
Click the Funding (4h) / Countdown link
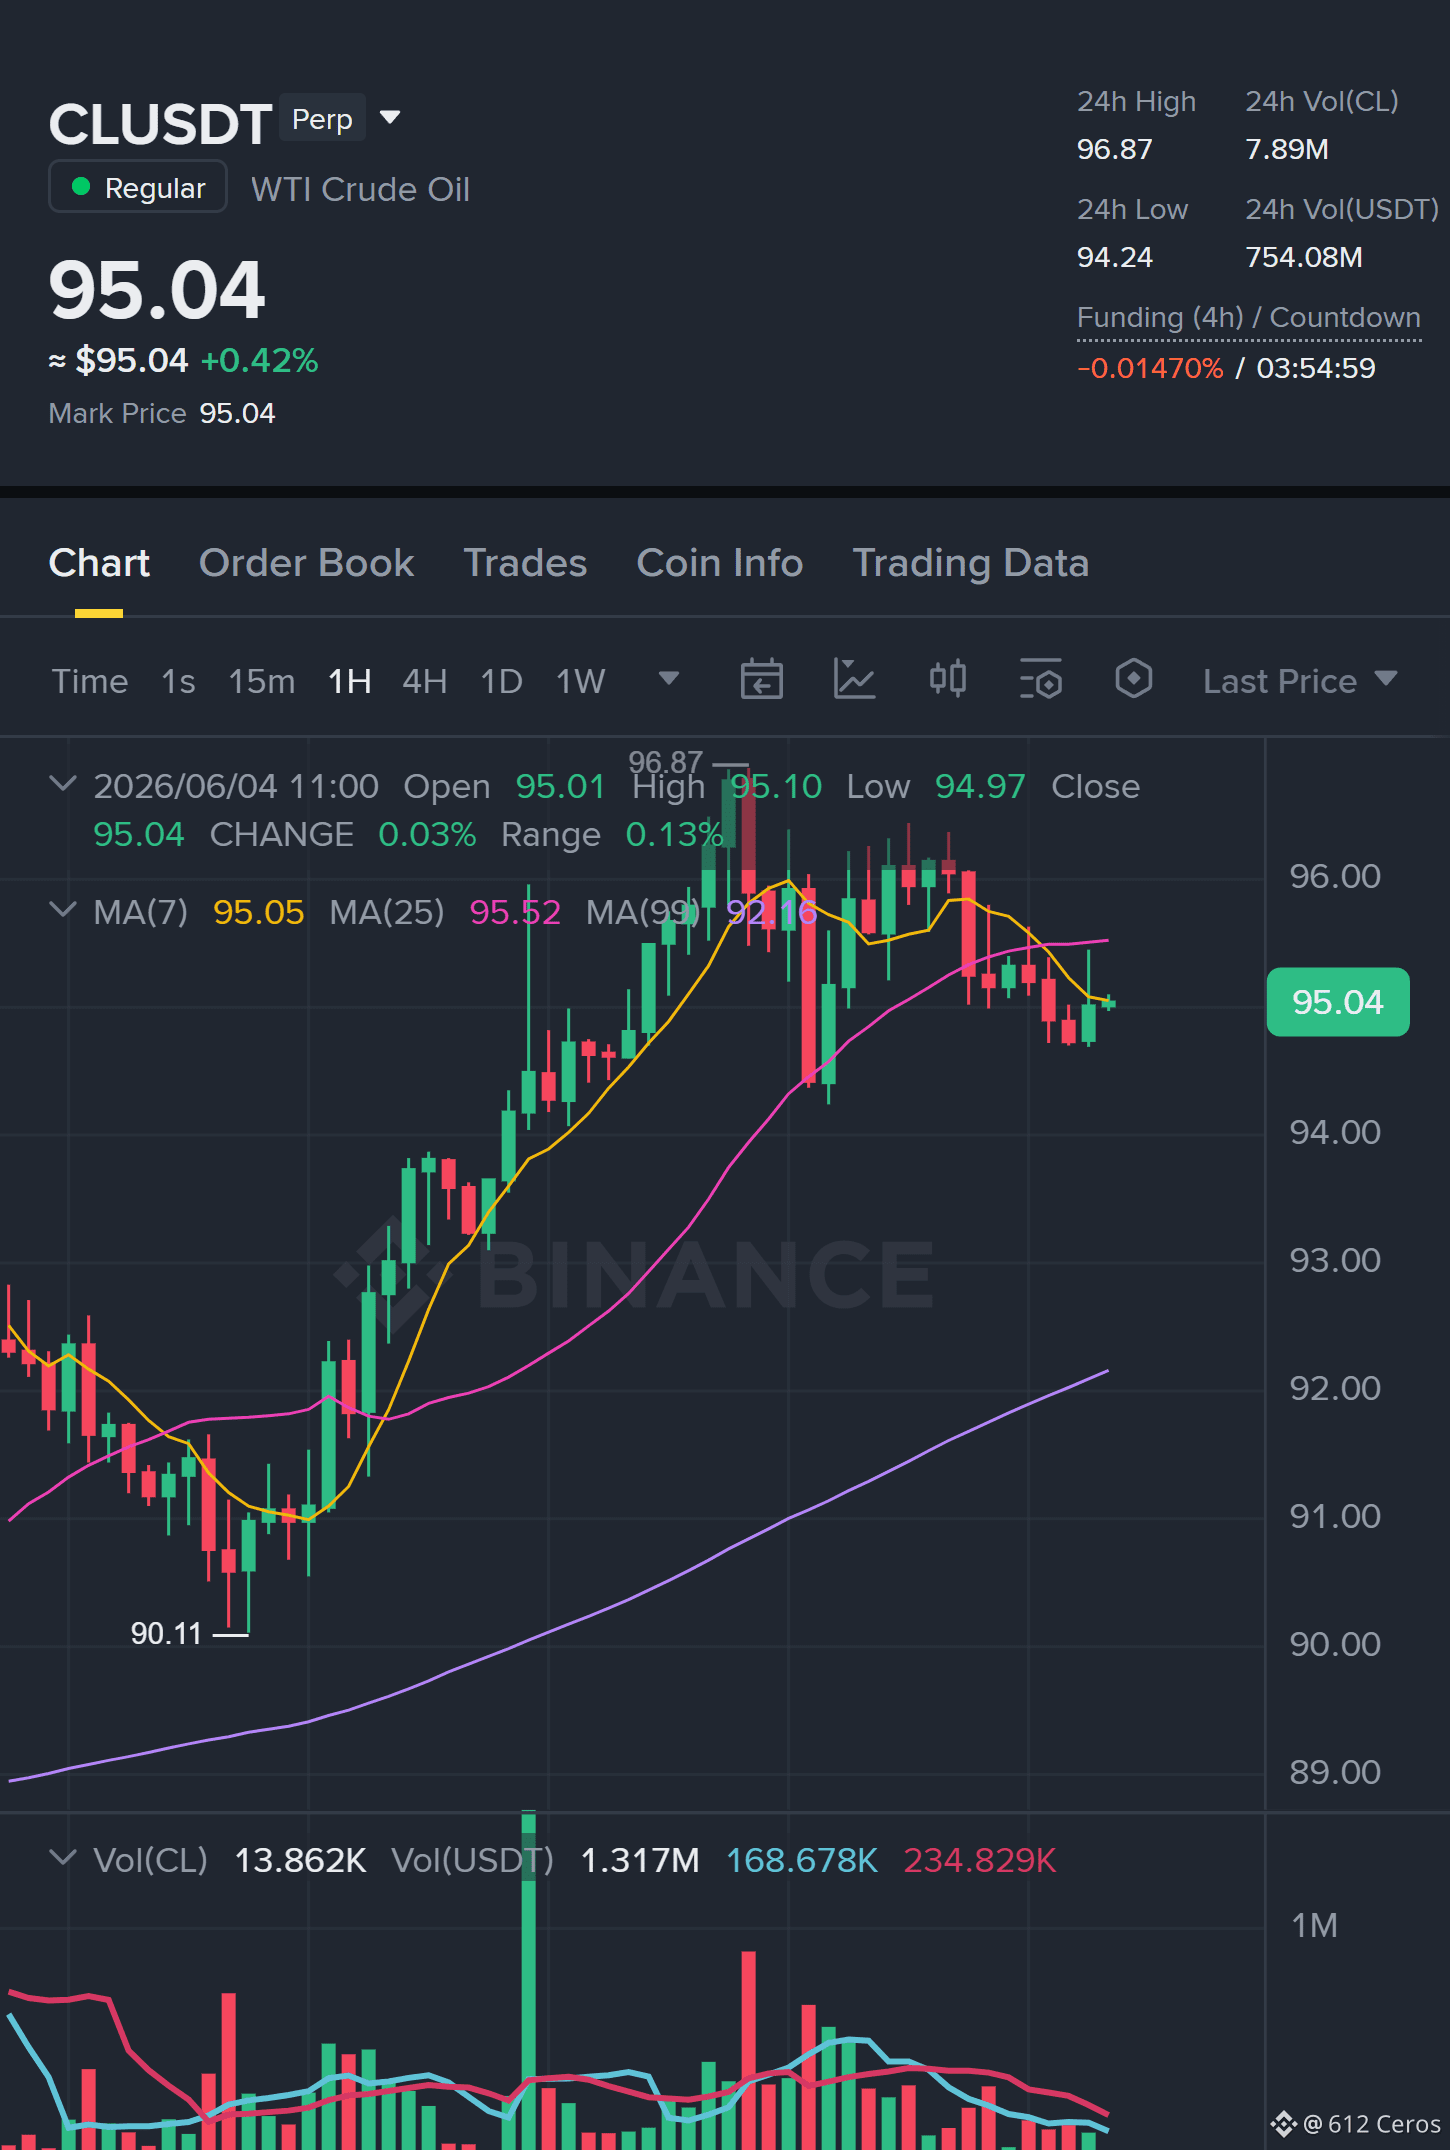click(1248, 318)
